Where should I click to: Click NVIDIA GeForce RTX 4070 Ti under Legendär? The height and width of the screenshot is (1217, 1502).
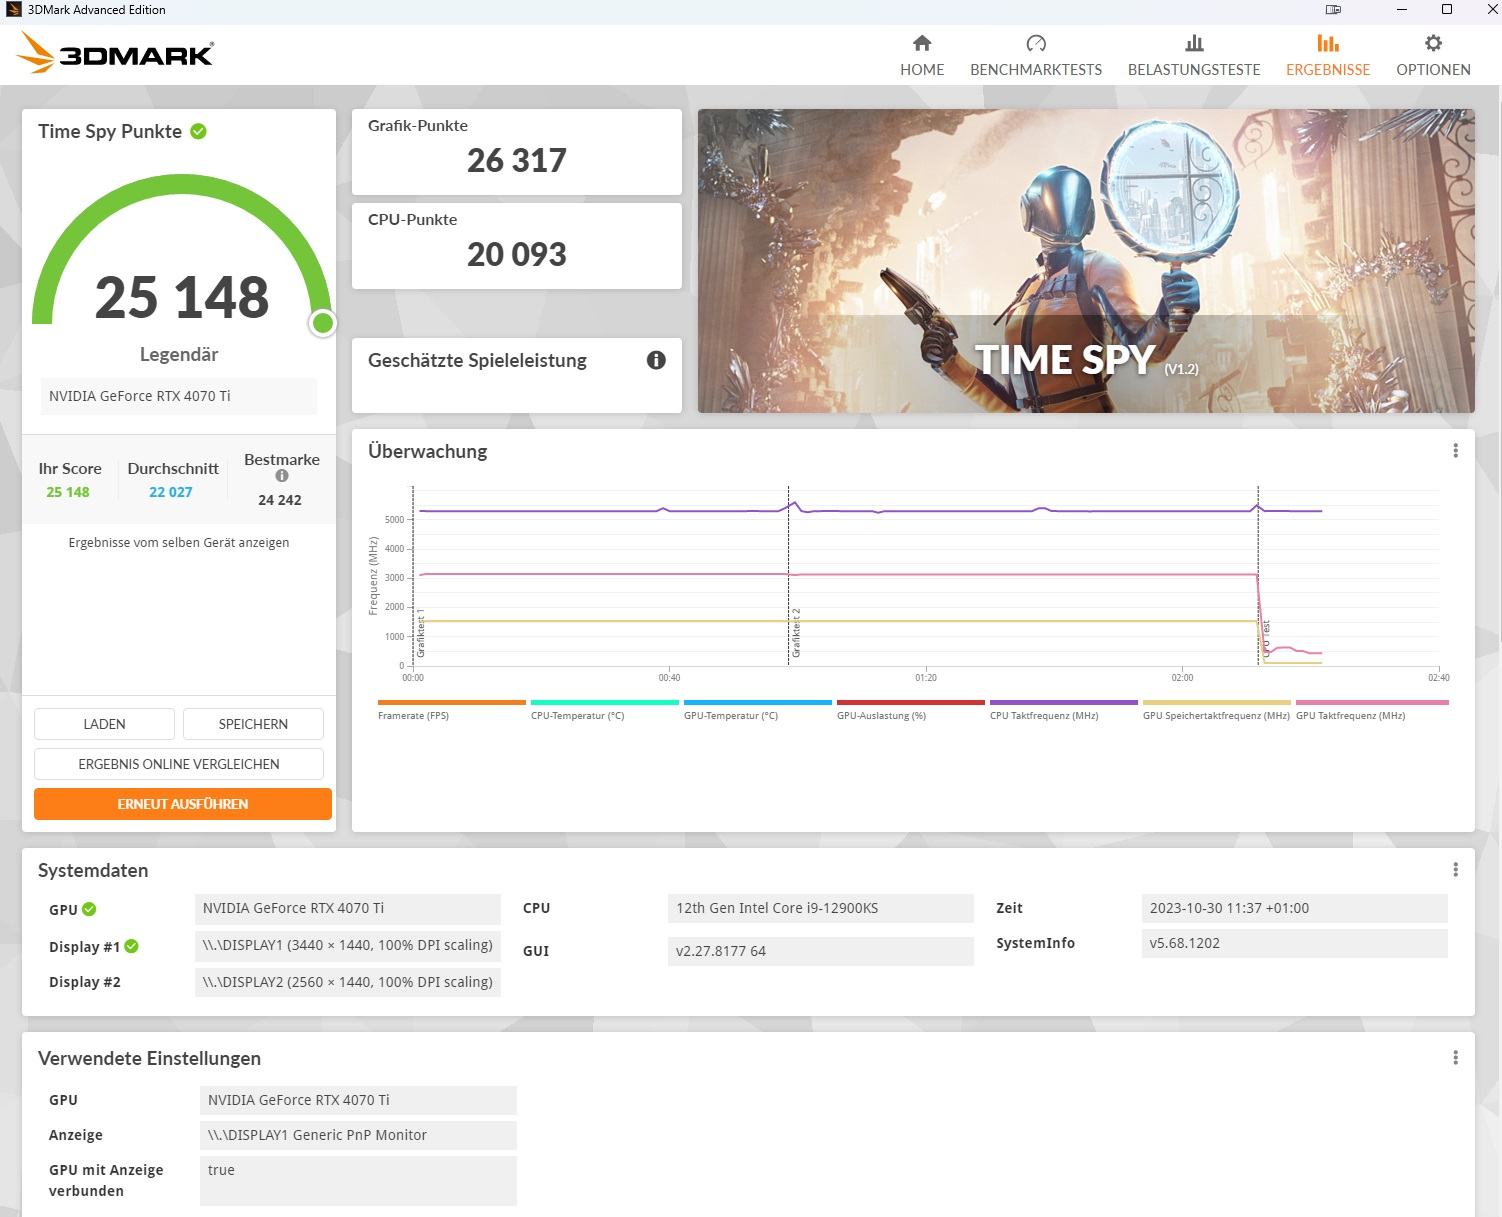click(x=179, y=396)
